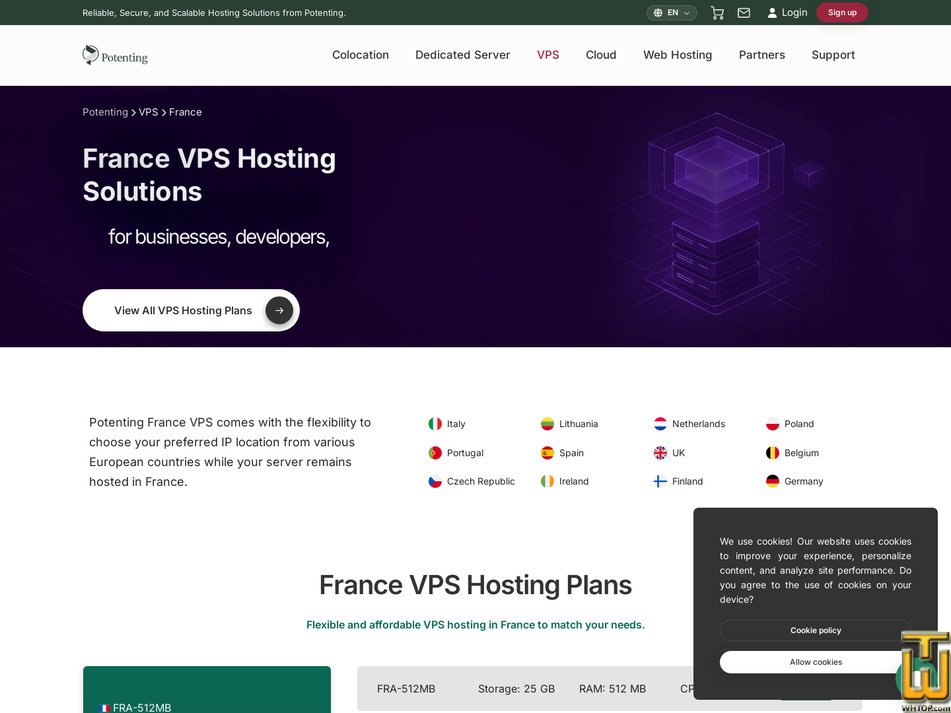Select the Germany flag icon
Viewport: 951px width, 713px height.
(x=772, y=481)
